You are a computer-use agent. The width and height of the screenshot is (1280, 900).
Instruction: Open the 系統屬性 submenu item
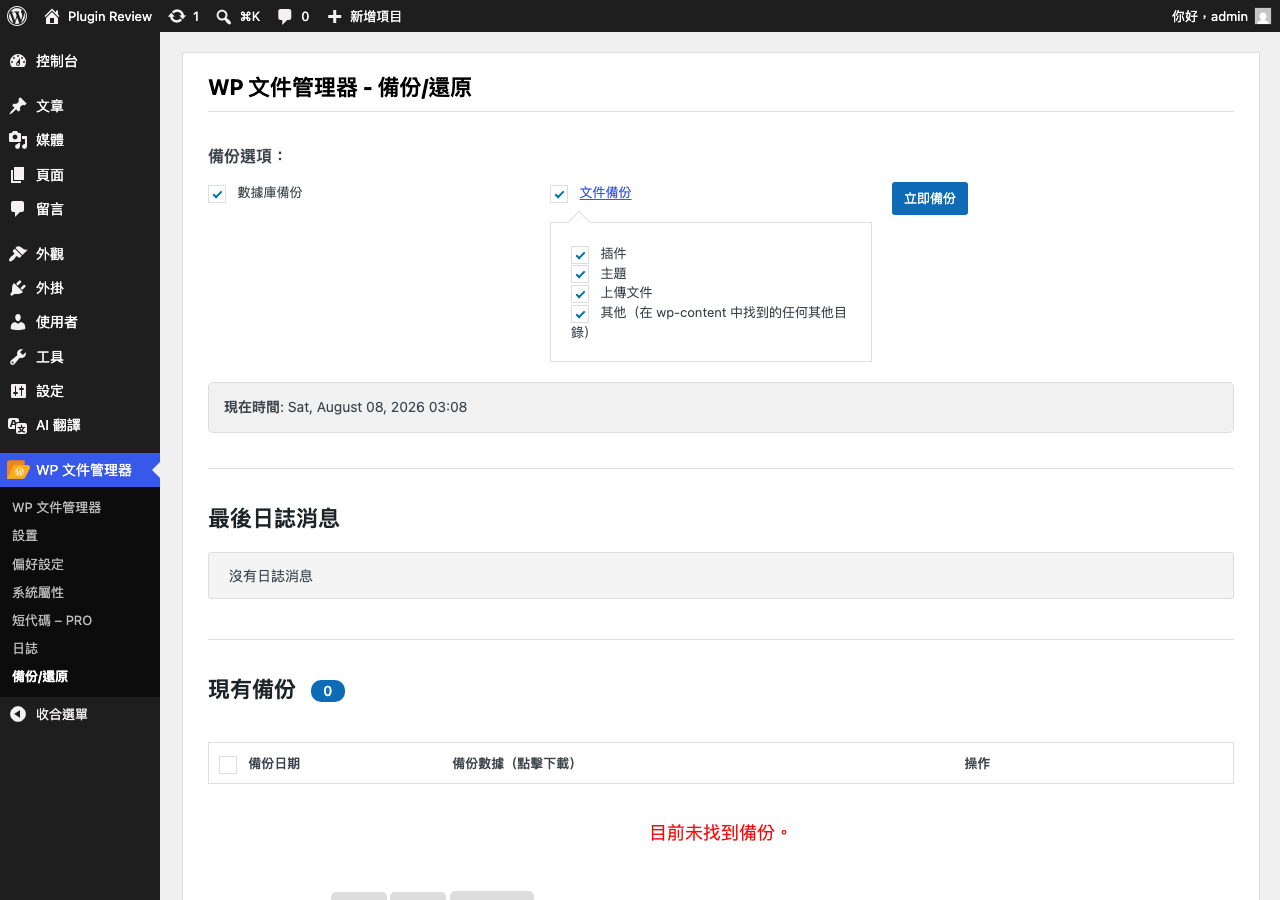click(x=80, y=592)
